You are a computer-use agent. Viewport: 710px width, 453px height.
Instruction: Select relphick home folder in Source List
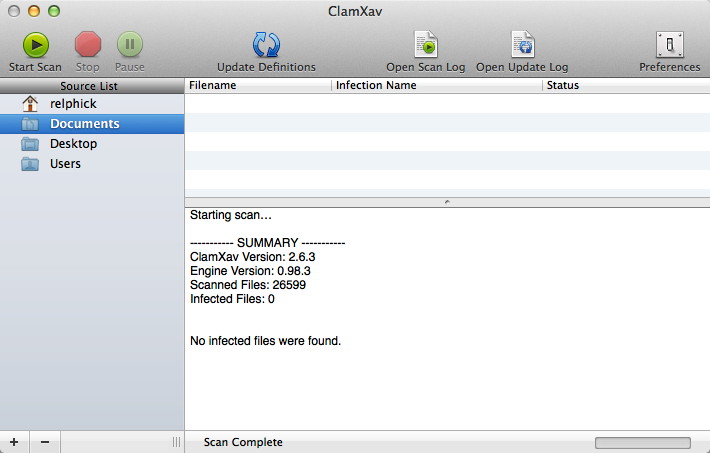point(92,104)
